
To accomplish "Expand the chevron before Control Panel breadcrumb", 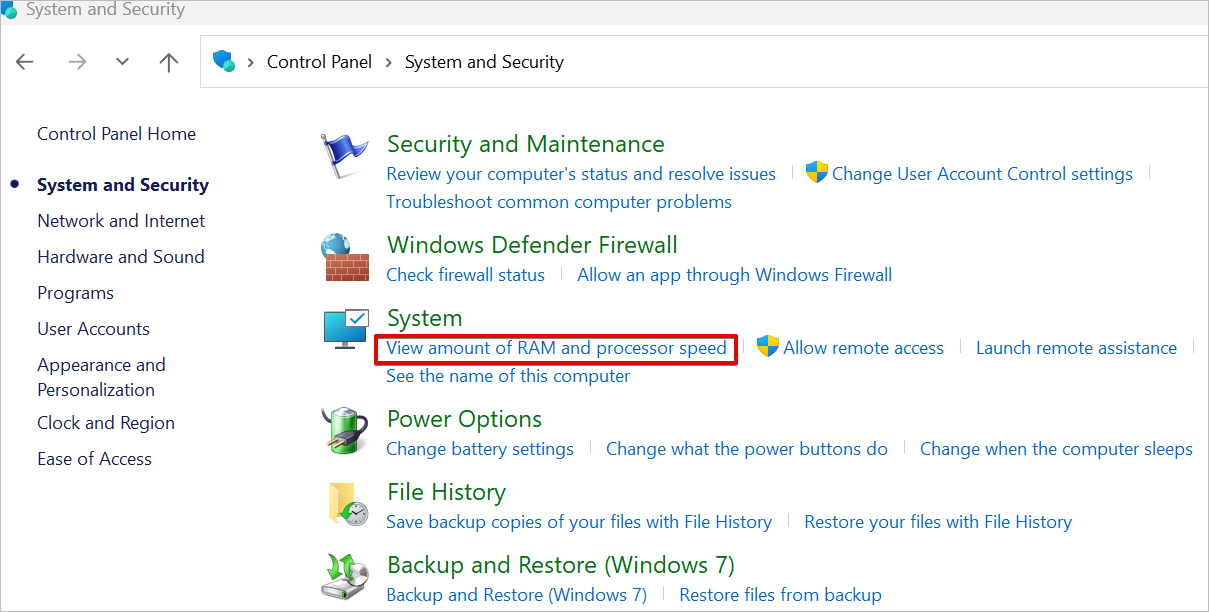I will (250, 62).
